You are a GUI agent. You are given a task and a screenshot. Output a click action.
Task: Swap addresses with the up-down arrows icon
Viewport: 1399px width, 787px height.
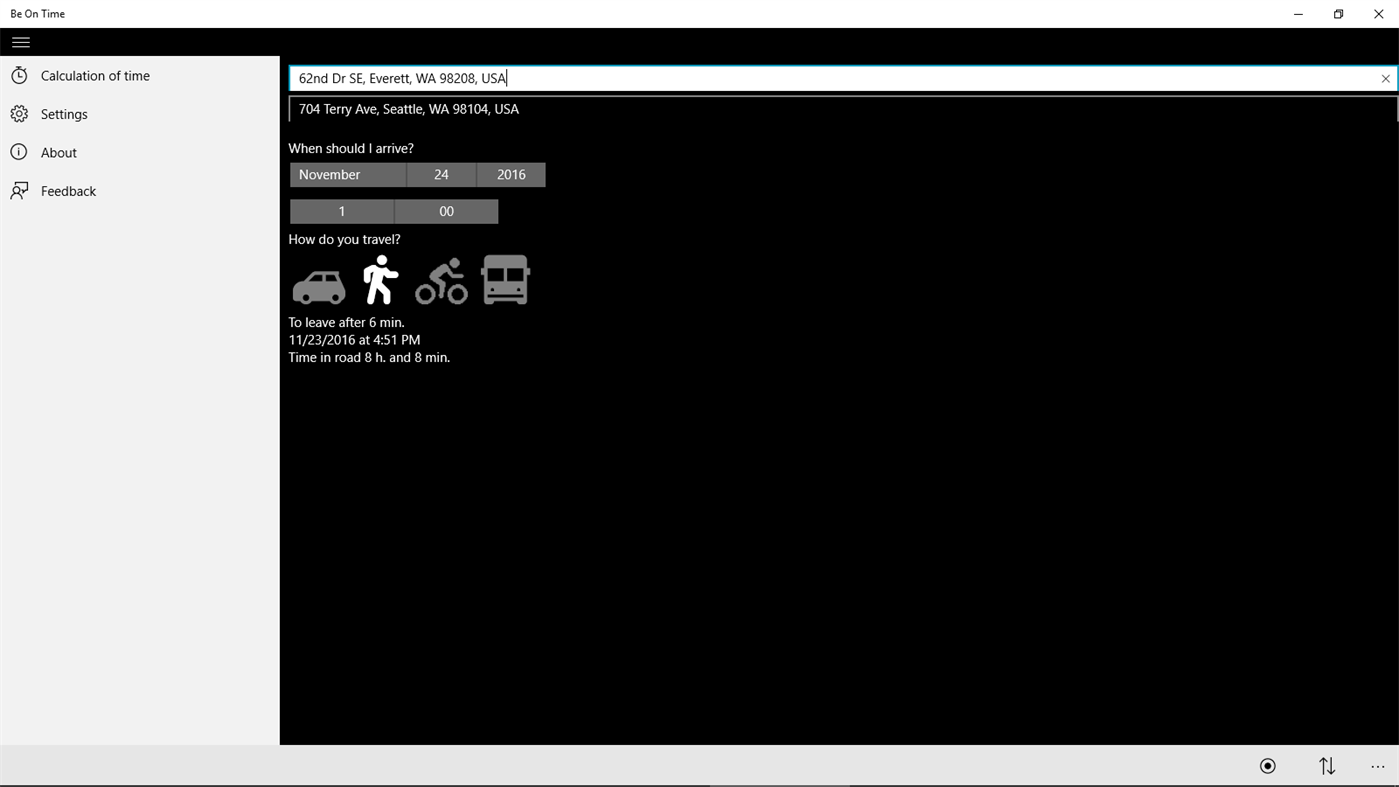1326,765
